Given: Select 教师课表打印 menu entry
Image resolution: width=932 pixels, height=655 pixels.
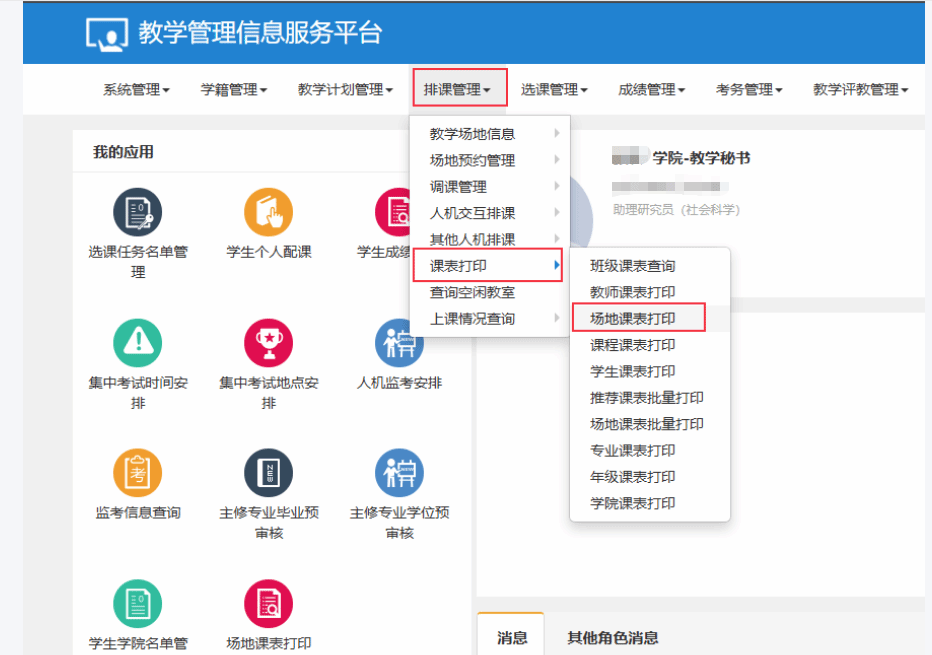Looking at the screenshot, I should tap(632, 292).
